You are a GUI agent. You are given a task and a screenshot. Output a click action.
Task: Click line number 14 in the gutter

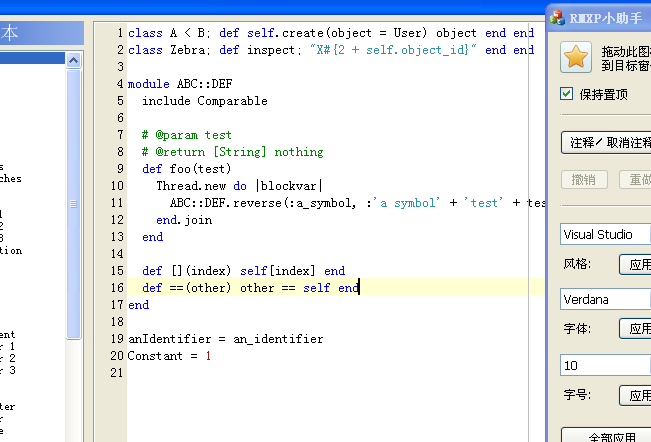117,254
